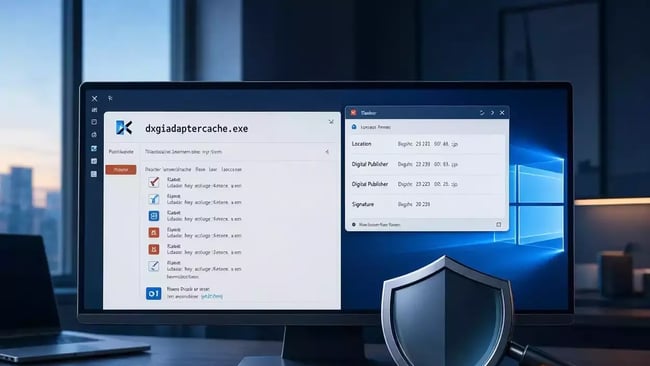Click the blue '01' icon in the list

point(154,293)
